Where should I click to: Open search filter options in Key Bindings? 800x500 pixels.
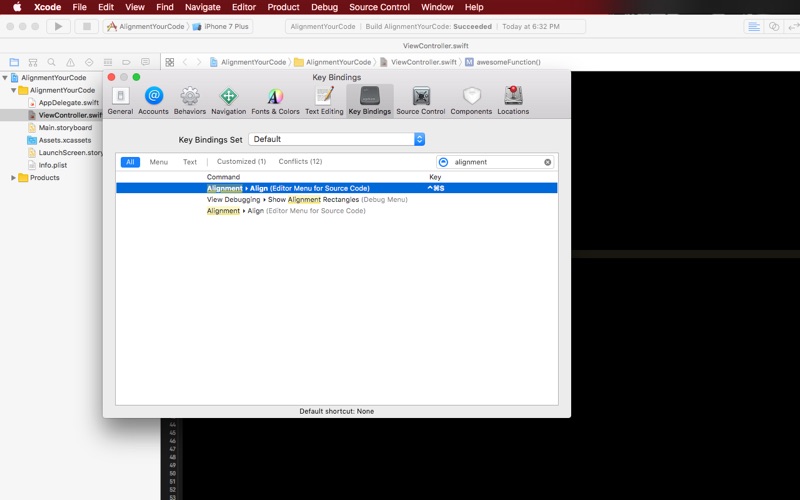[x=443, y=162]
